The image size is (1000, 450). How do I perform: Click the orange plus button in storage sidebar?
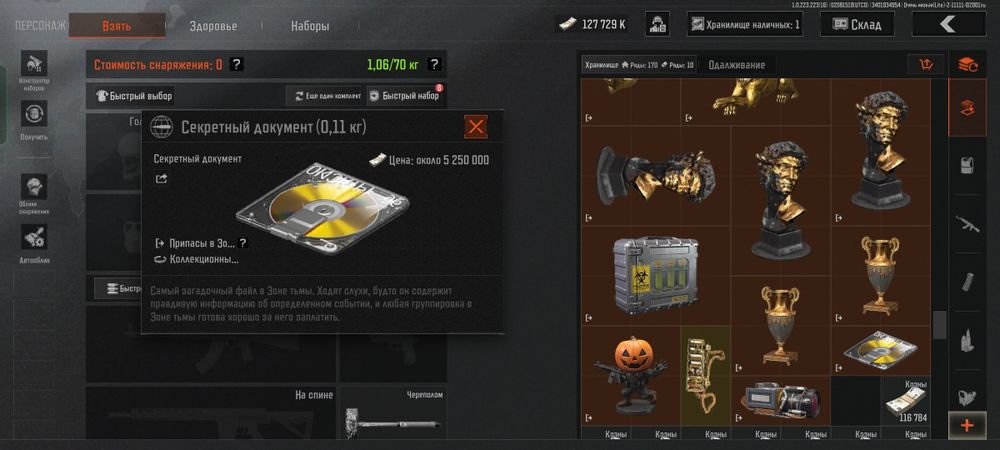967,425
